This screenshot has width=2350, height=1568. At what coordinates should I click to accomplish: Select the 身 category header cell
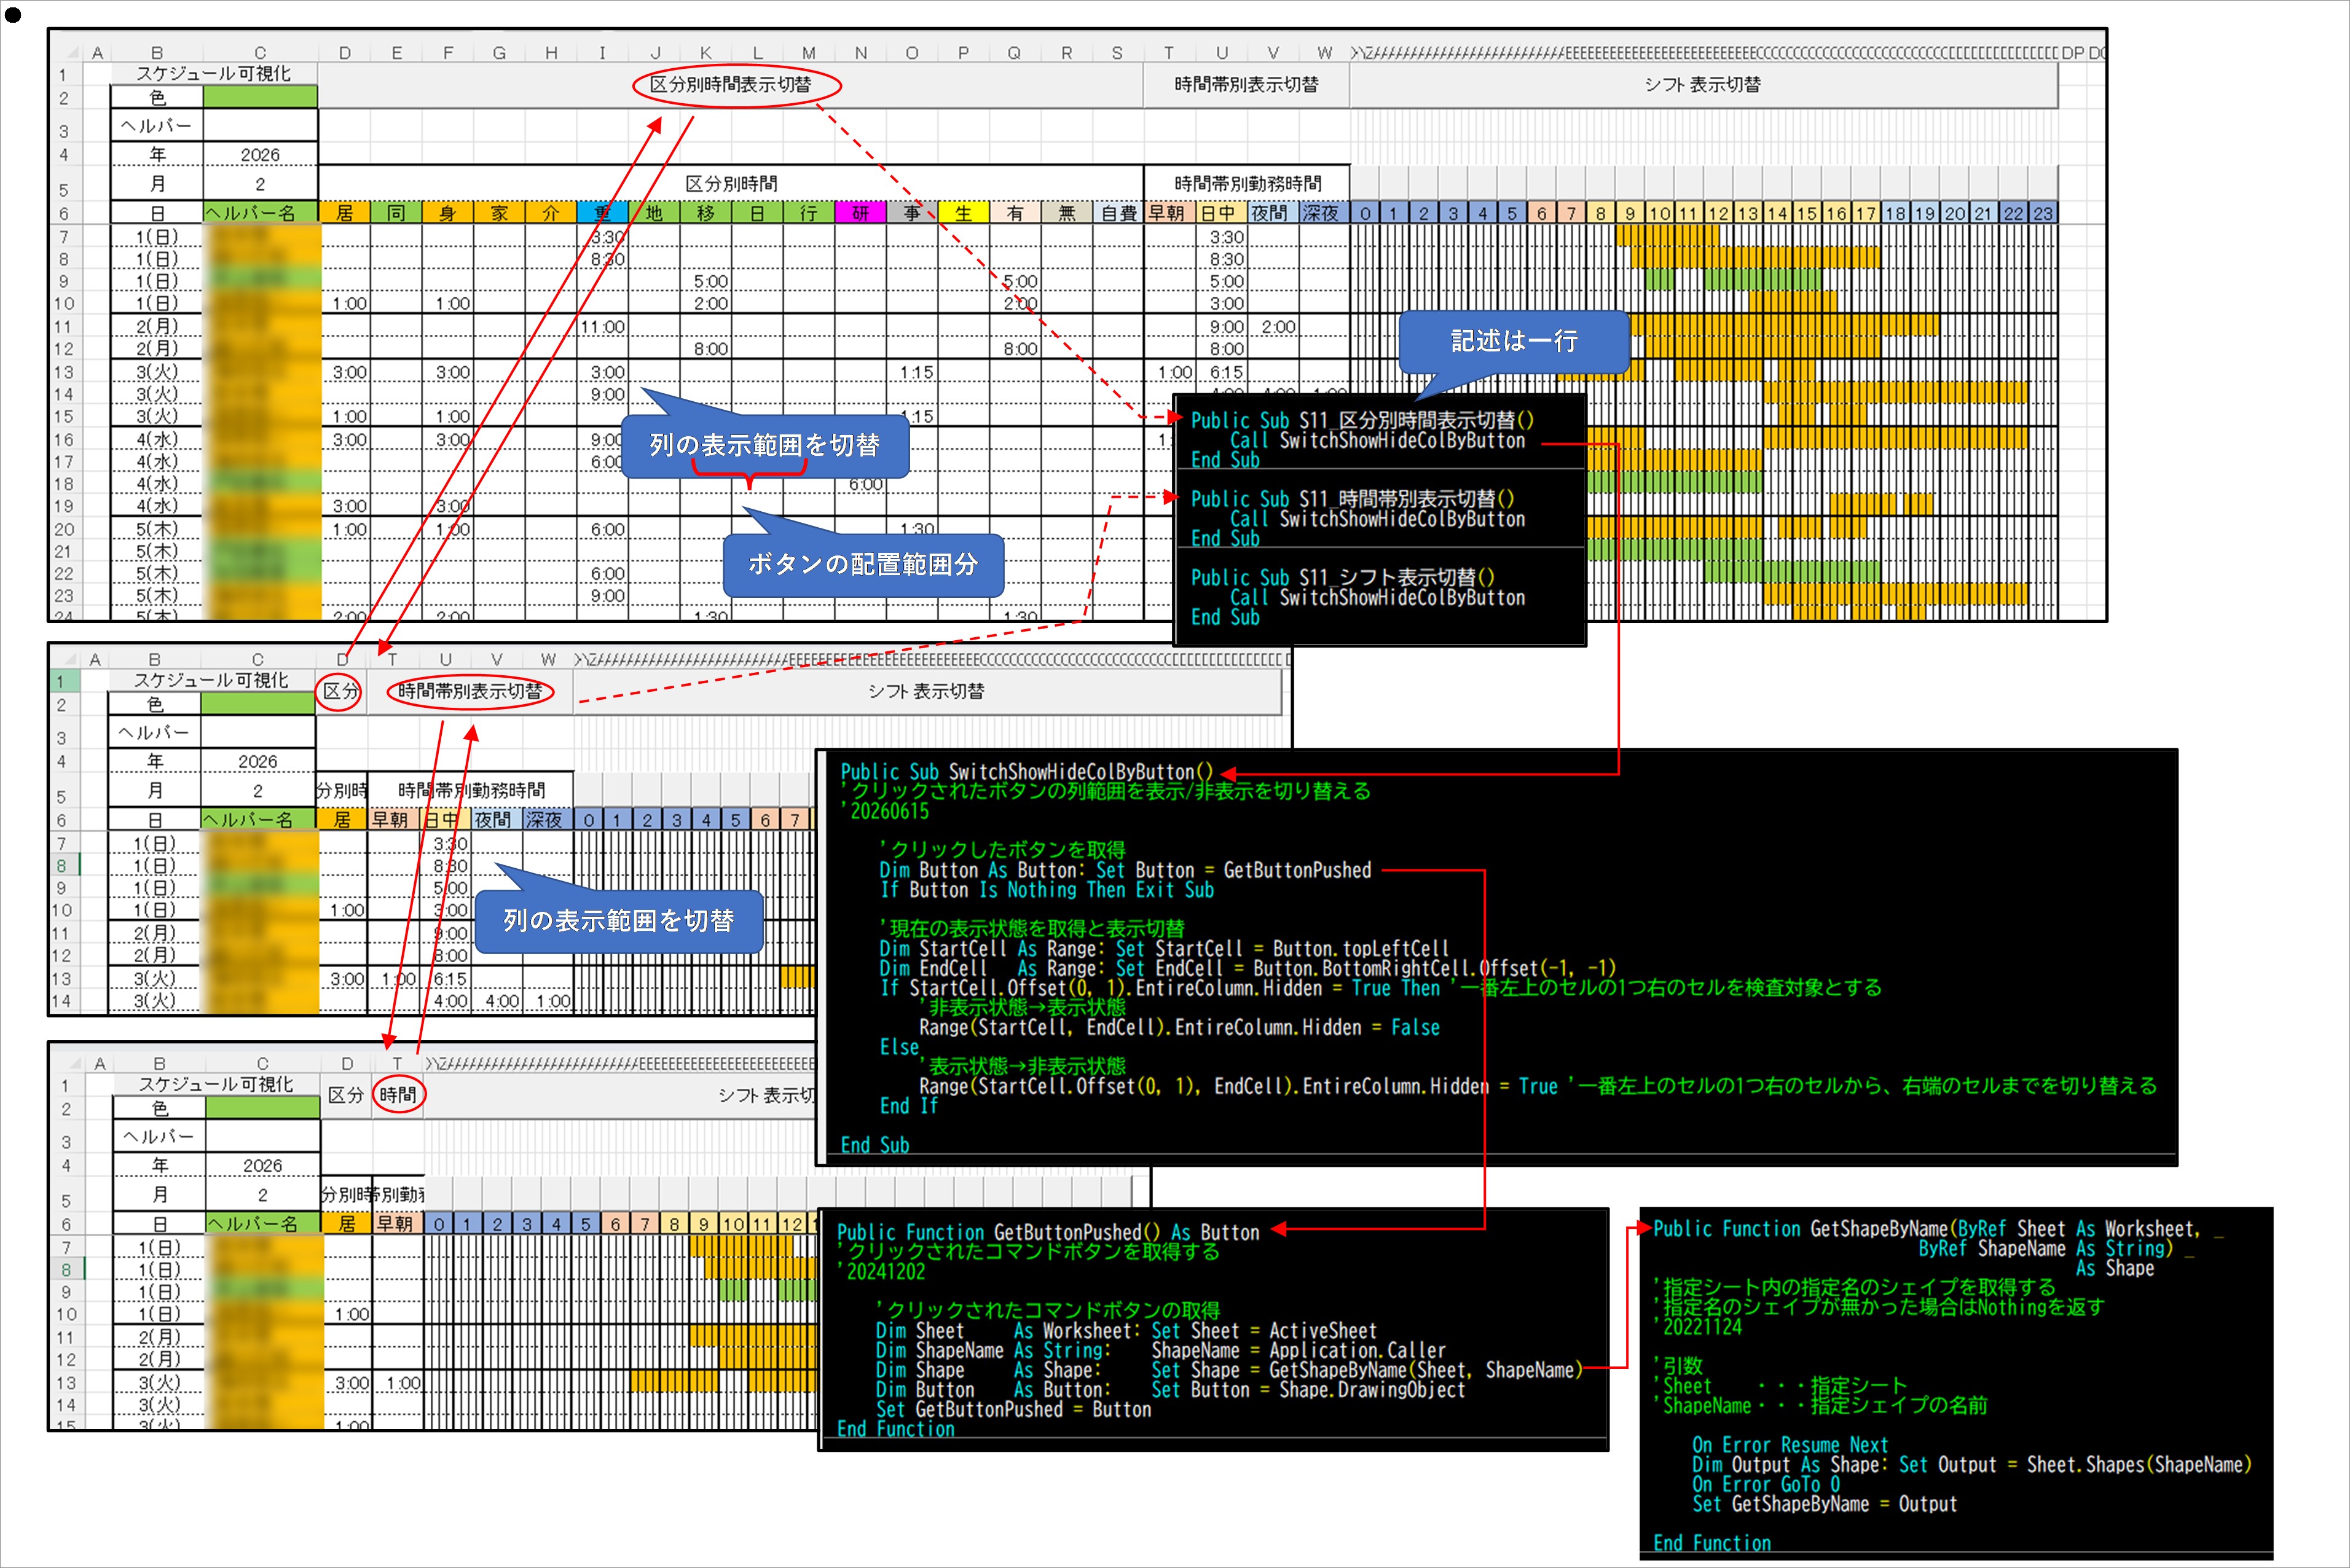pos(447,213)
